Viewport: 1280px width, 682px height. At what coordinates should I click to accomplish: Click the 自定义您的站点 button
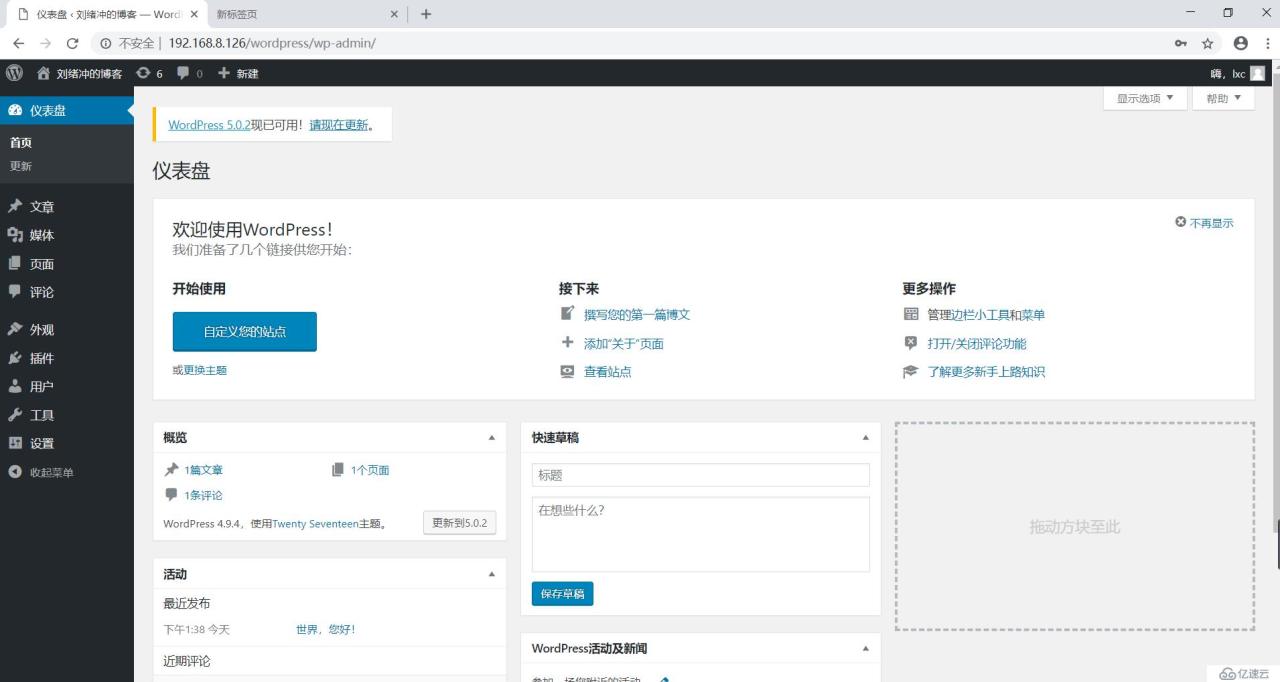point(244,331)
